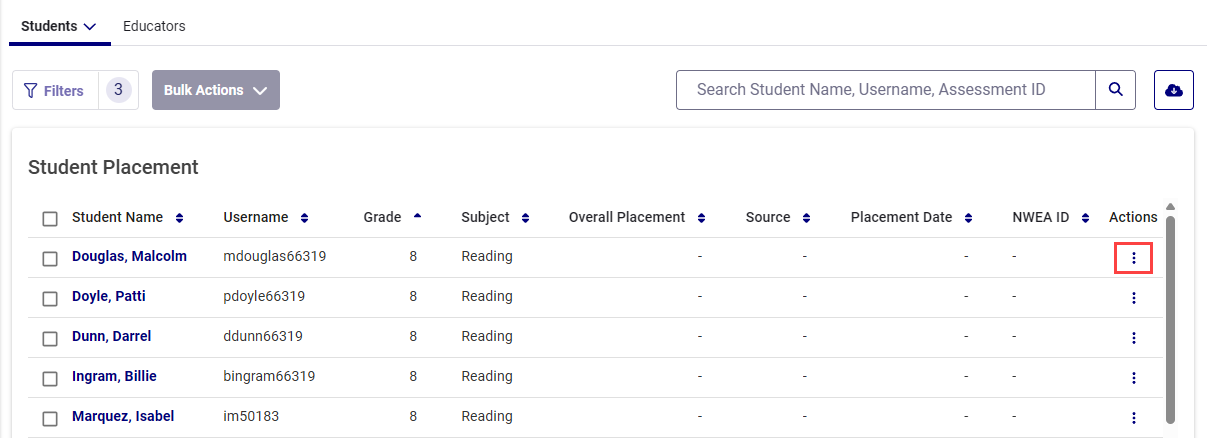This screenshot has height=438, width=1207.
Task: Open student Doyle, Patti link
Action: (x=110, y=296)
